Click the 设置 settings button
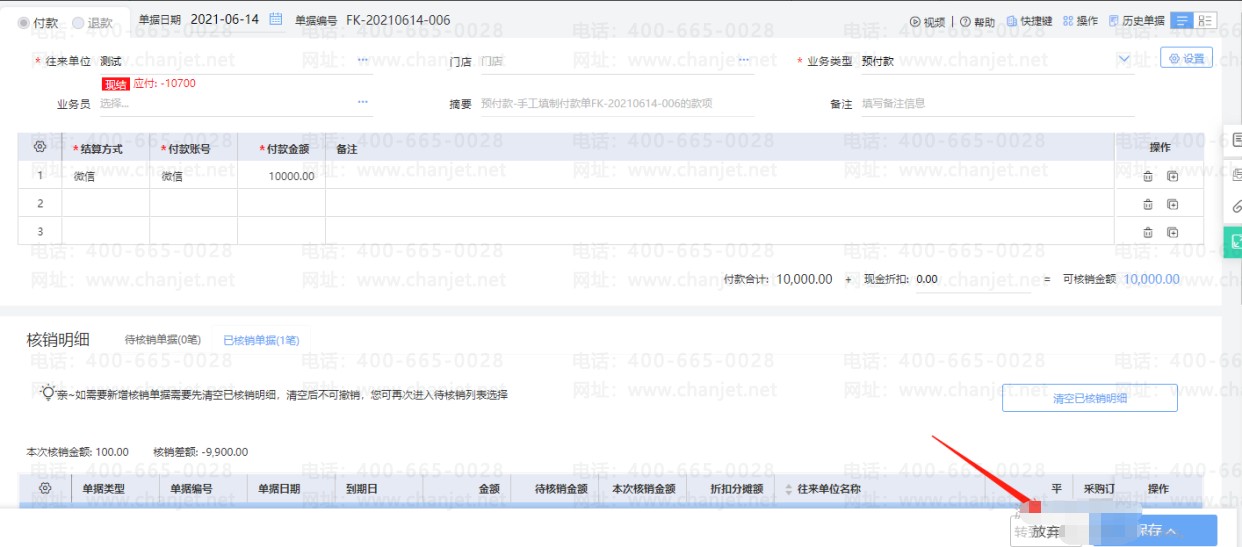The image size is (1242, 547). click(1186, 58)
